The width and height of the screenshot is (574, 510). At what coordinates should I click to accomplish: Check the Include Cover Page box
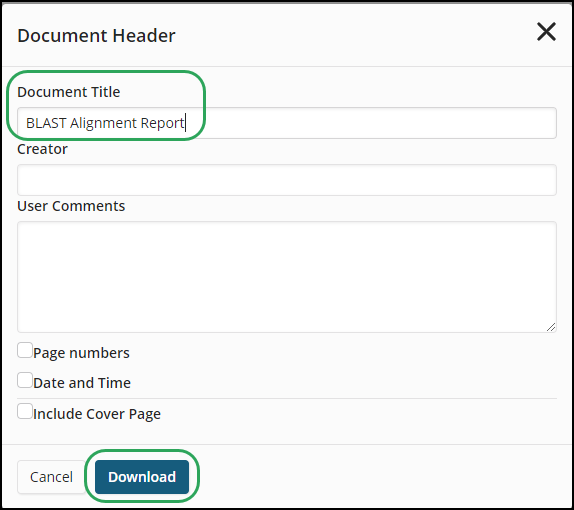point(25,411)
